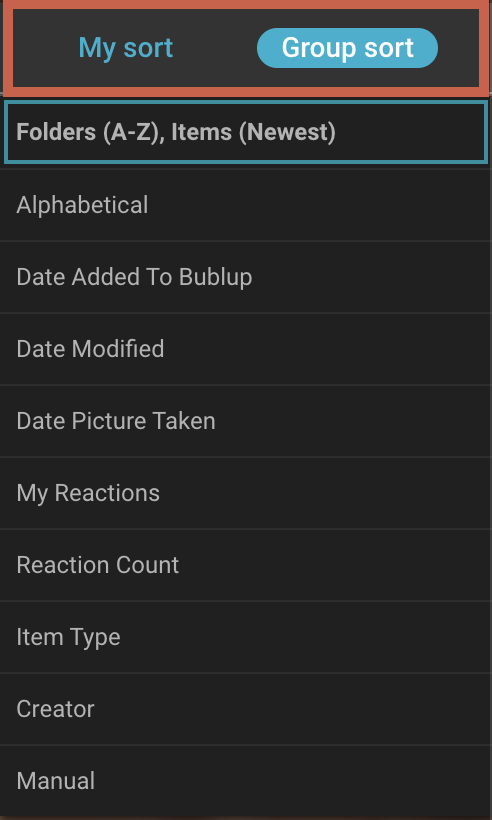Click the blue My sort text

125,48
